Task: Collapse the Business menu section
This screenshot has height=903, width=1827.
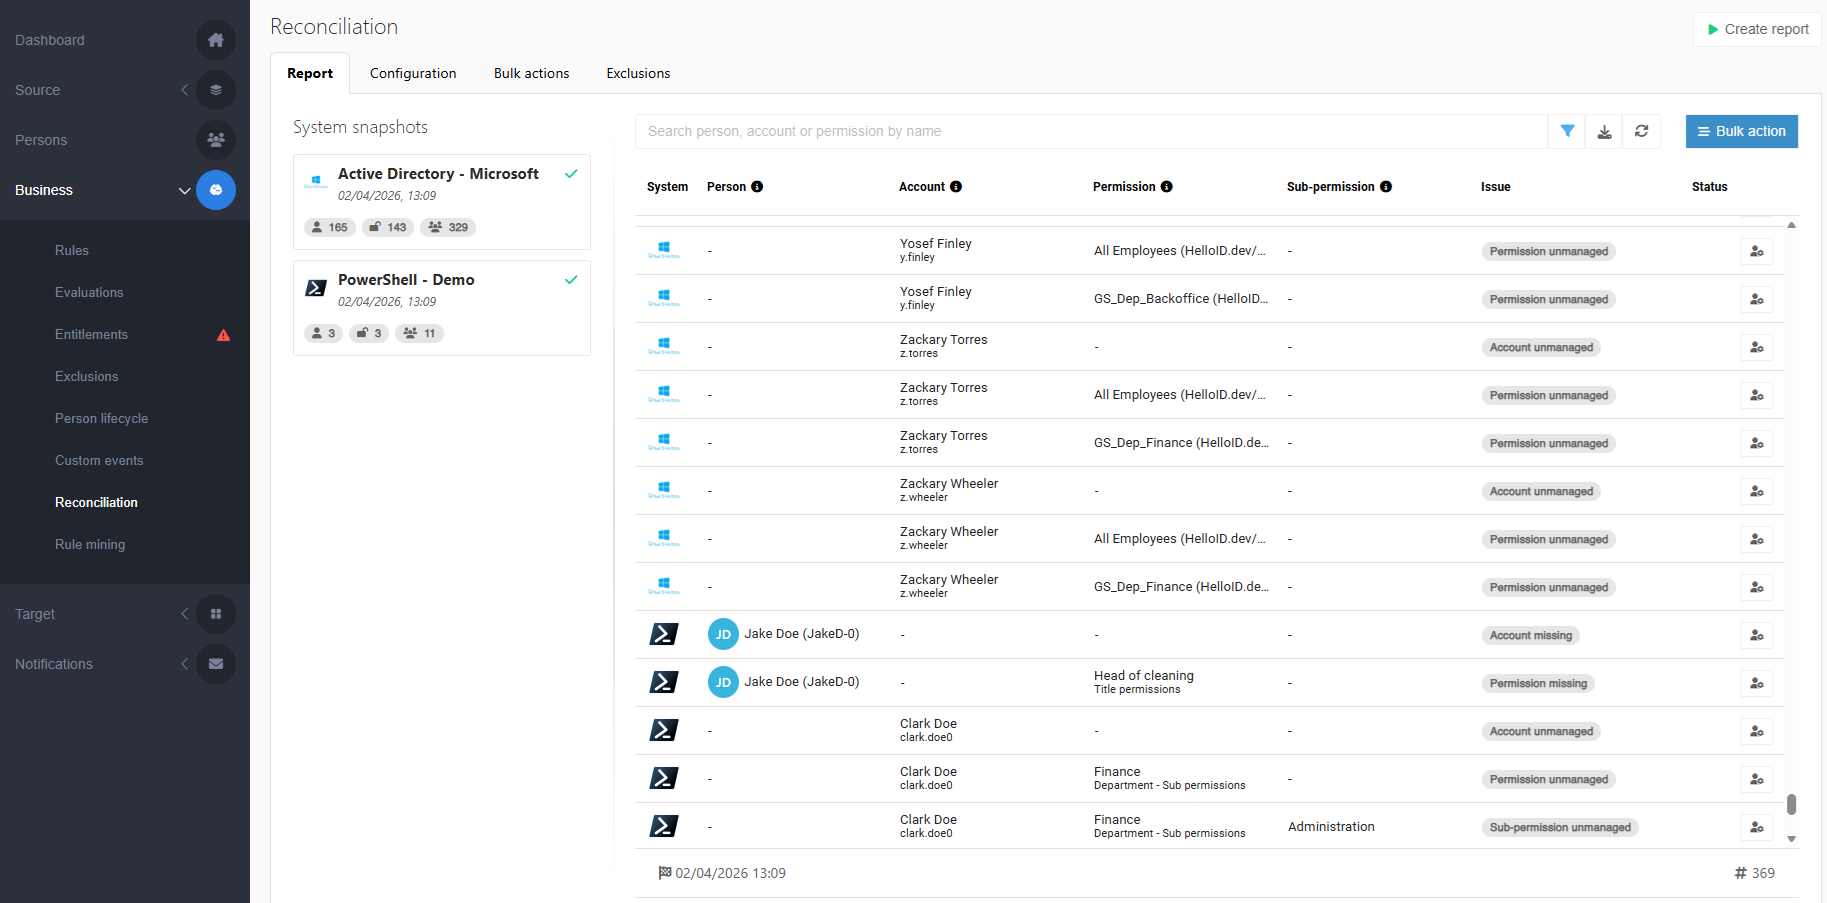Action: 184,190
